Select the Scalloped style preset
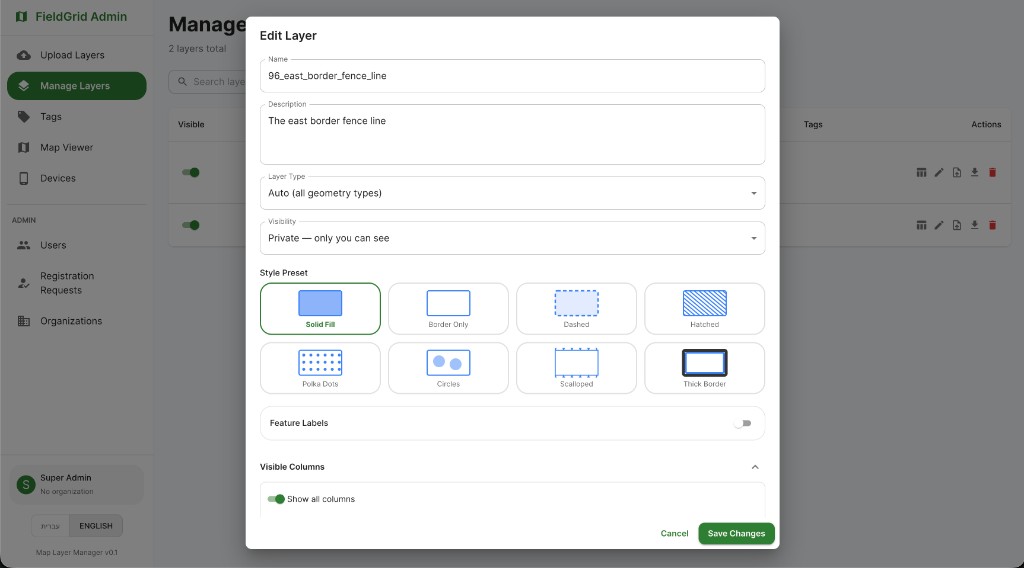This screenshot has height=568, width=1024. pyautogui.click(x=576, y=368)
